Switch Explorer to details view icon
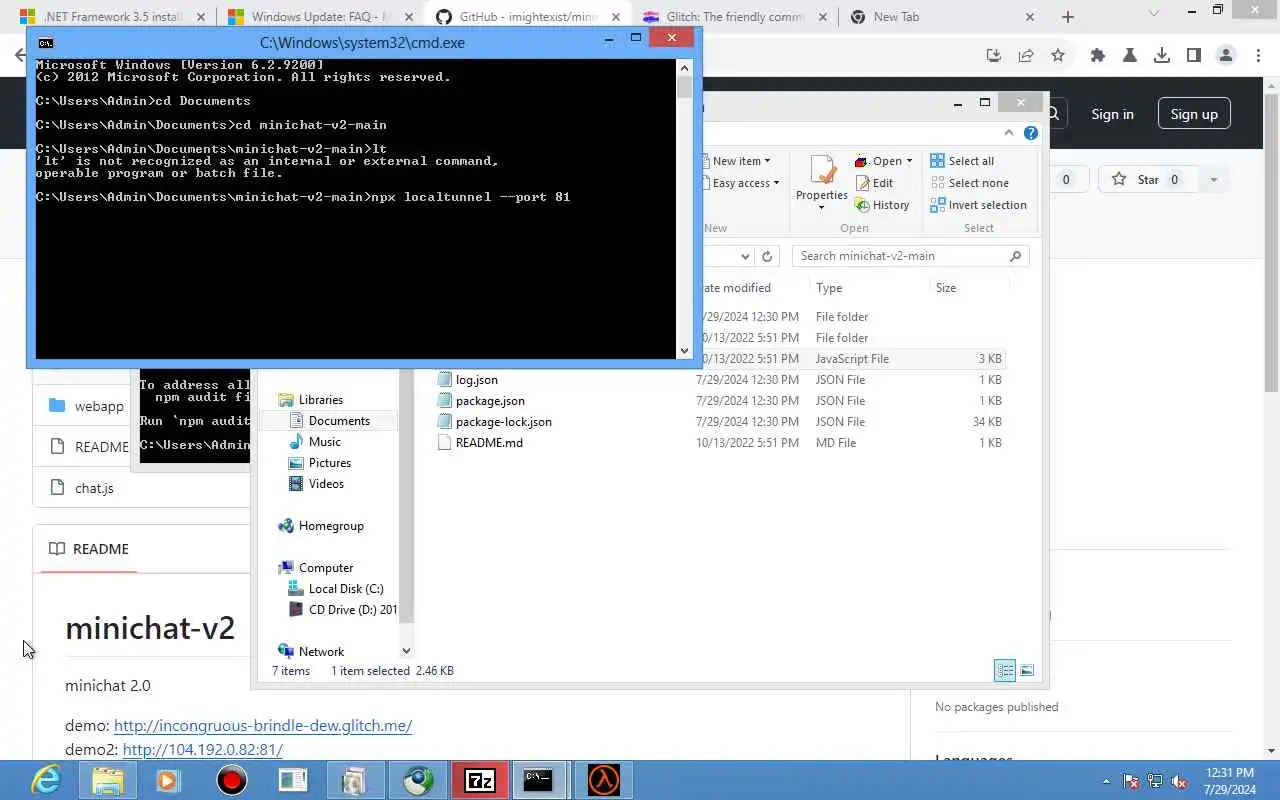This screenshot has height=800, width=1280. click(1005, 670)
